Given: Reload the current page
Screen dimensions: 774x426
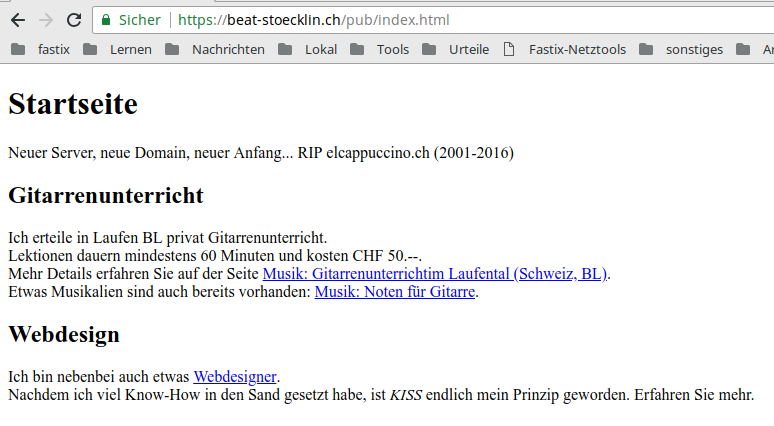Looking at the screenshot, I should (x=74, y=20).
